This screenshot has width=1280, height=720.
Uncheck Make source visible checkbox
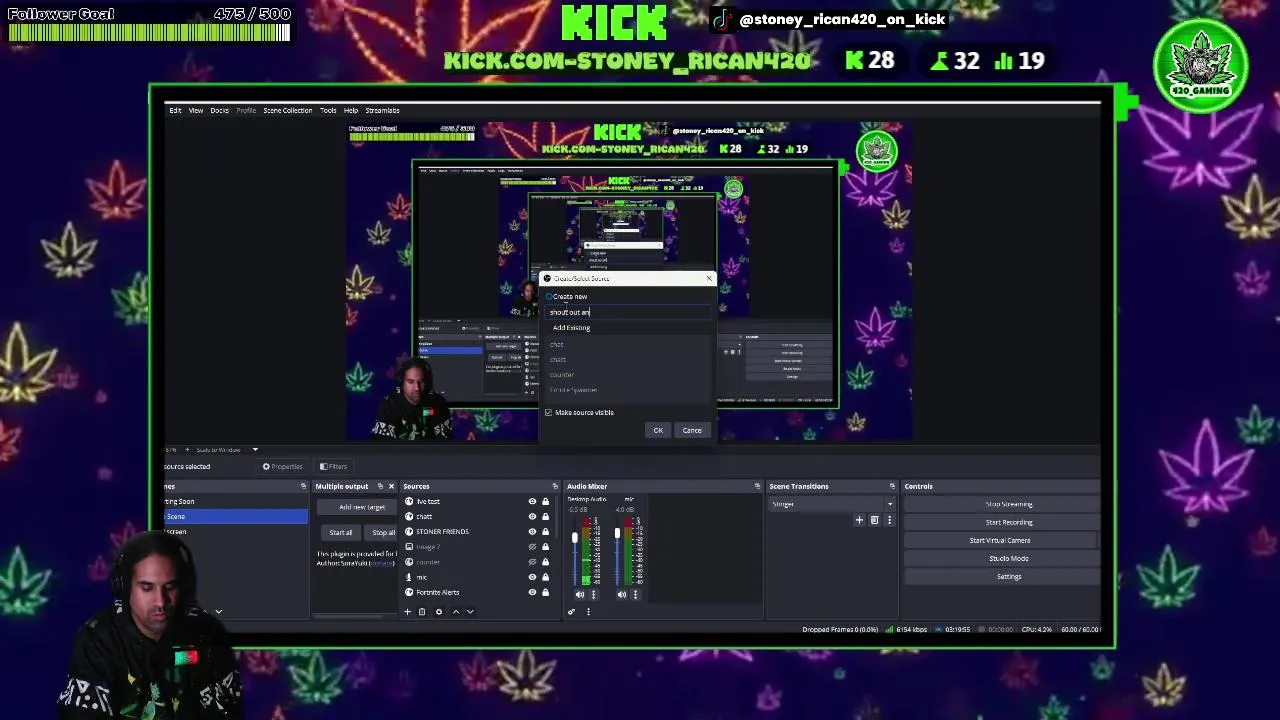pyautogui.click(x=548, y=412)
